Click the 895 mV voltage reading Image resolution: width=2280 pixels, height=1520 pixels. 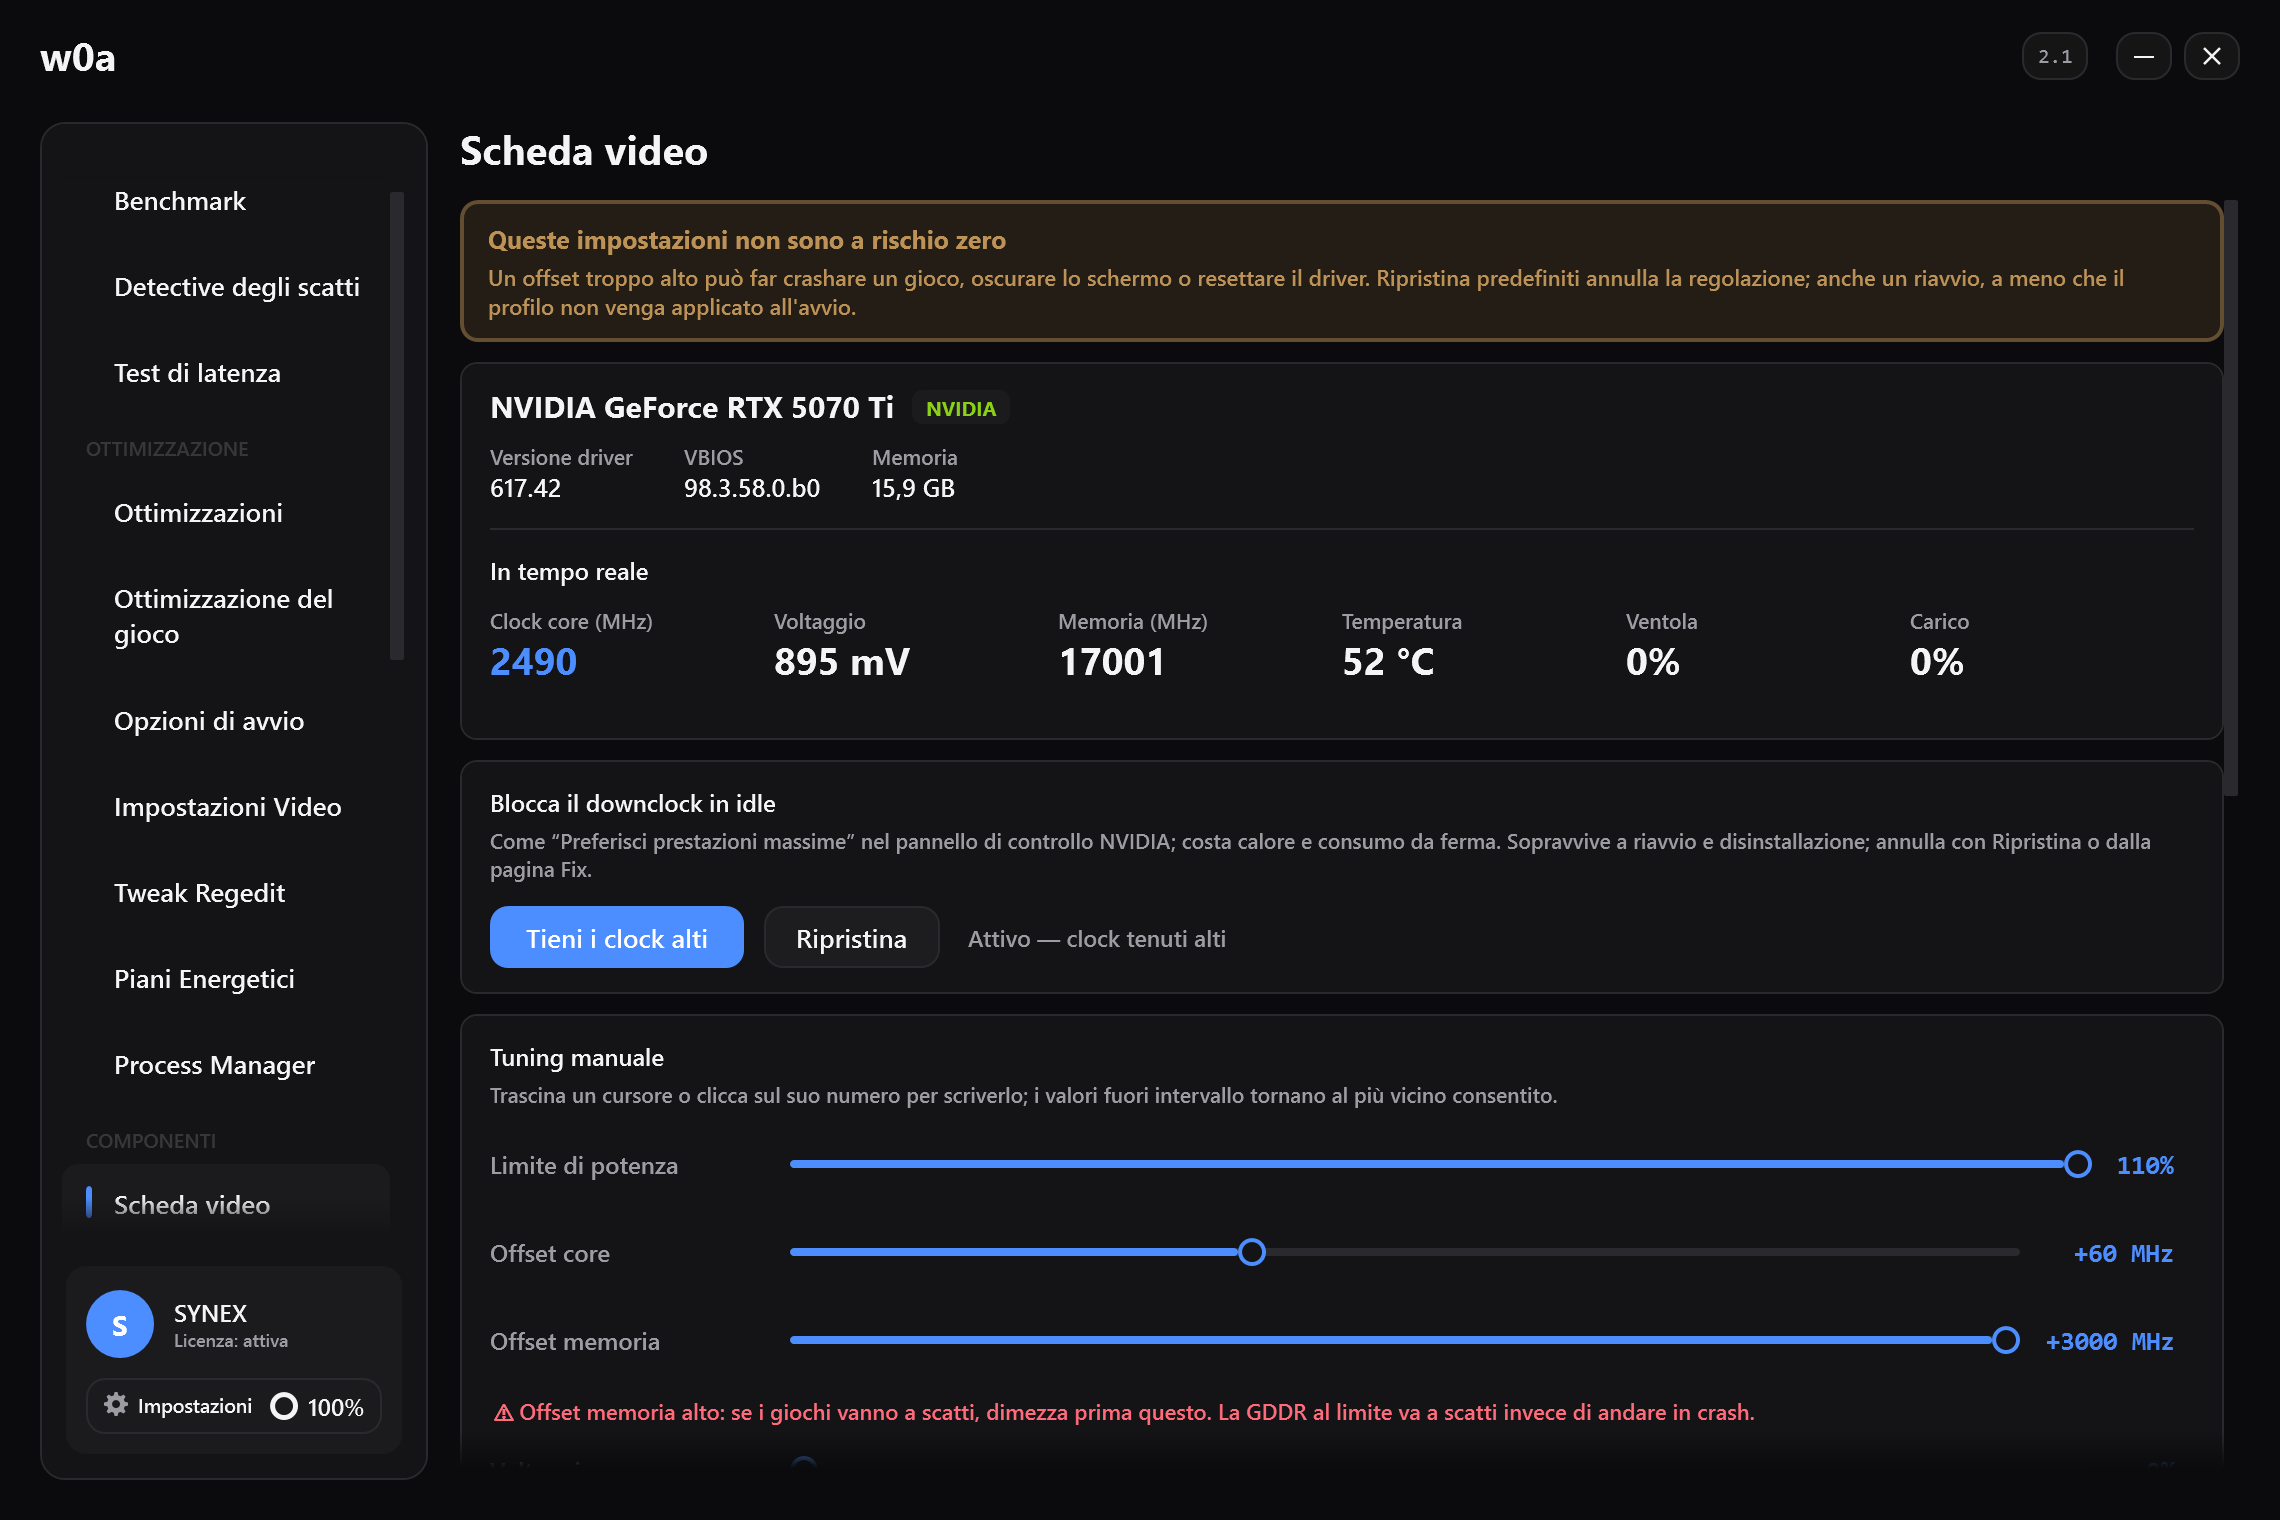(842, 662)
